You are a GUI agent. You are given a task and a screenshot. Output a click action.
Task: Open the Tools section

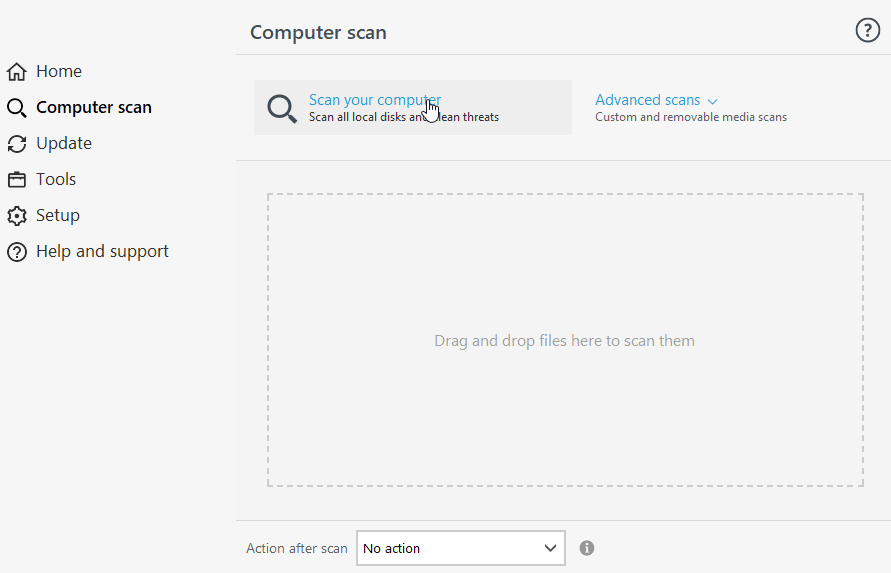pos(56,180)
